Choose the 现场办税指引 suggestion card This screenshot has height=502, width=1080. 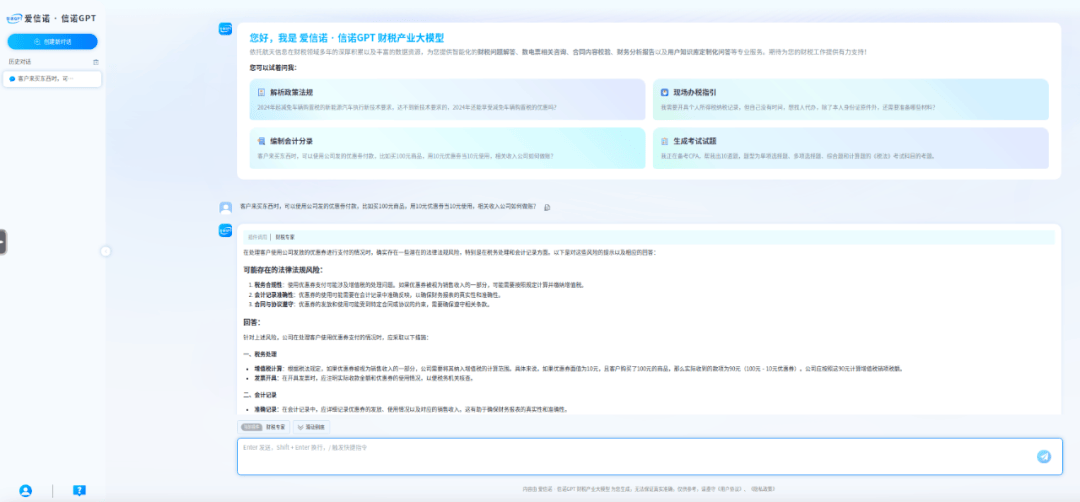850,98
